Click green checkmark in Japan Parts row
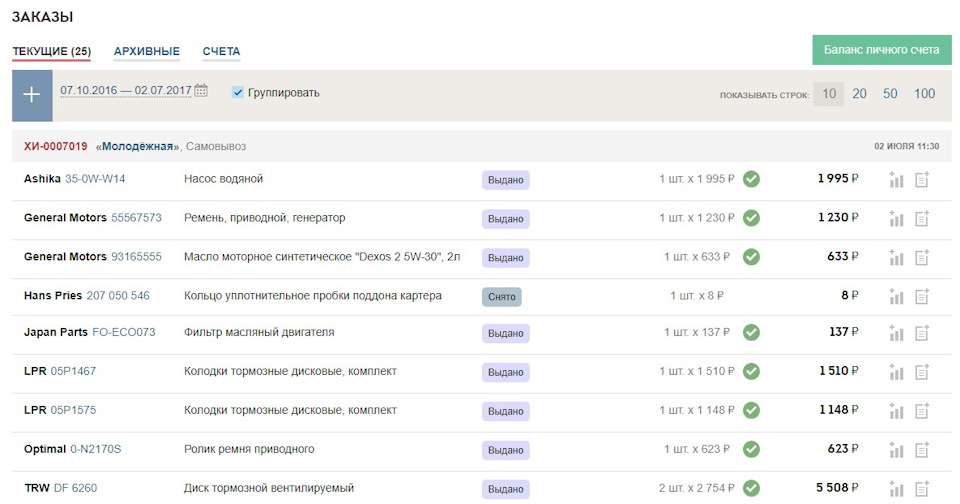 click(x=751, y=333)
